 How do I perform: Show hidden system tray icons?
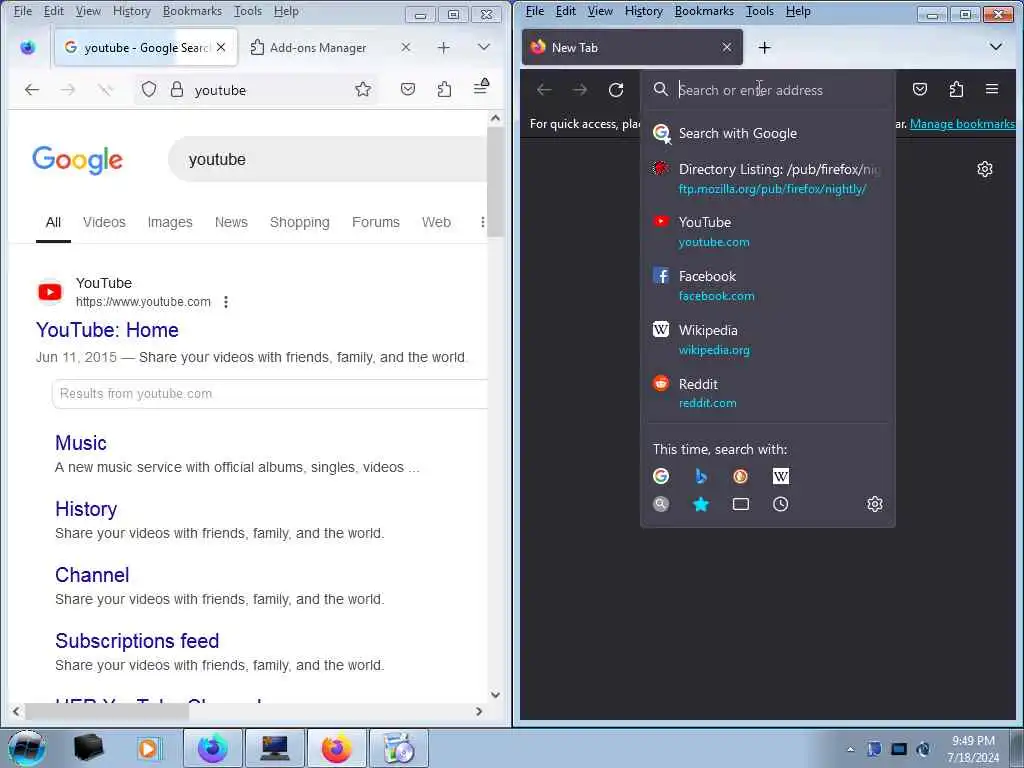click(850, 749)
